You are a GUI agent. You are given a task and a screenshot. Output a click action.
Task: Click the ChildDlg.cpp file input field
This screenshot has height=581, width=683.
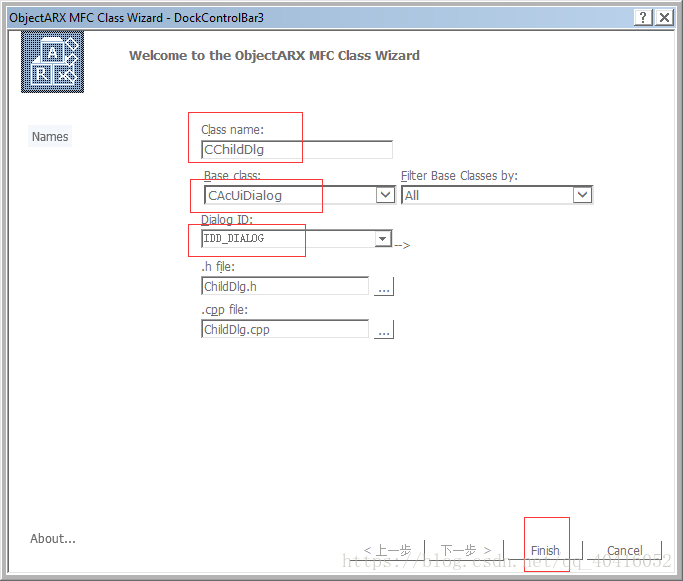click(285, 329)
